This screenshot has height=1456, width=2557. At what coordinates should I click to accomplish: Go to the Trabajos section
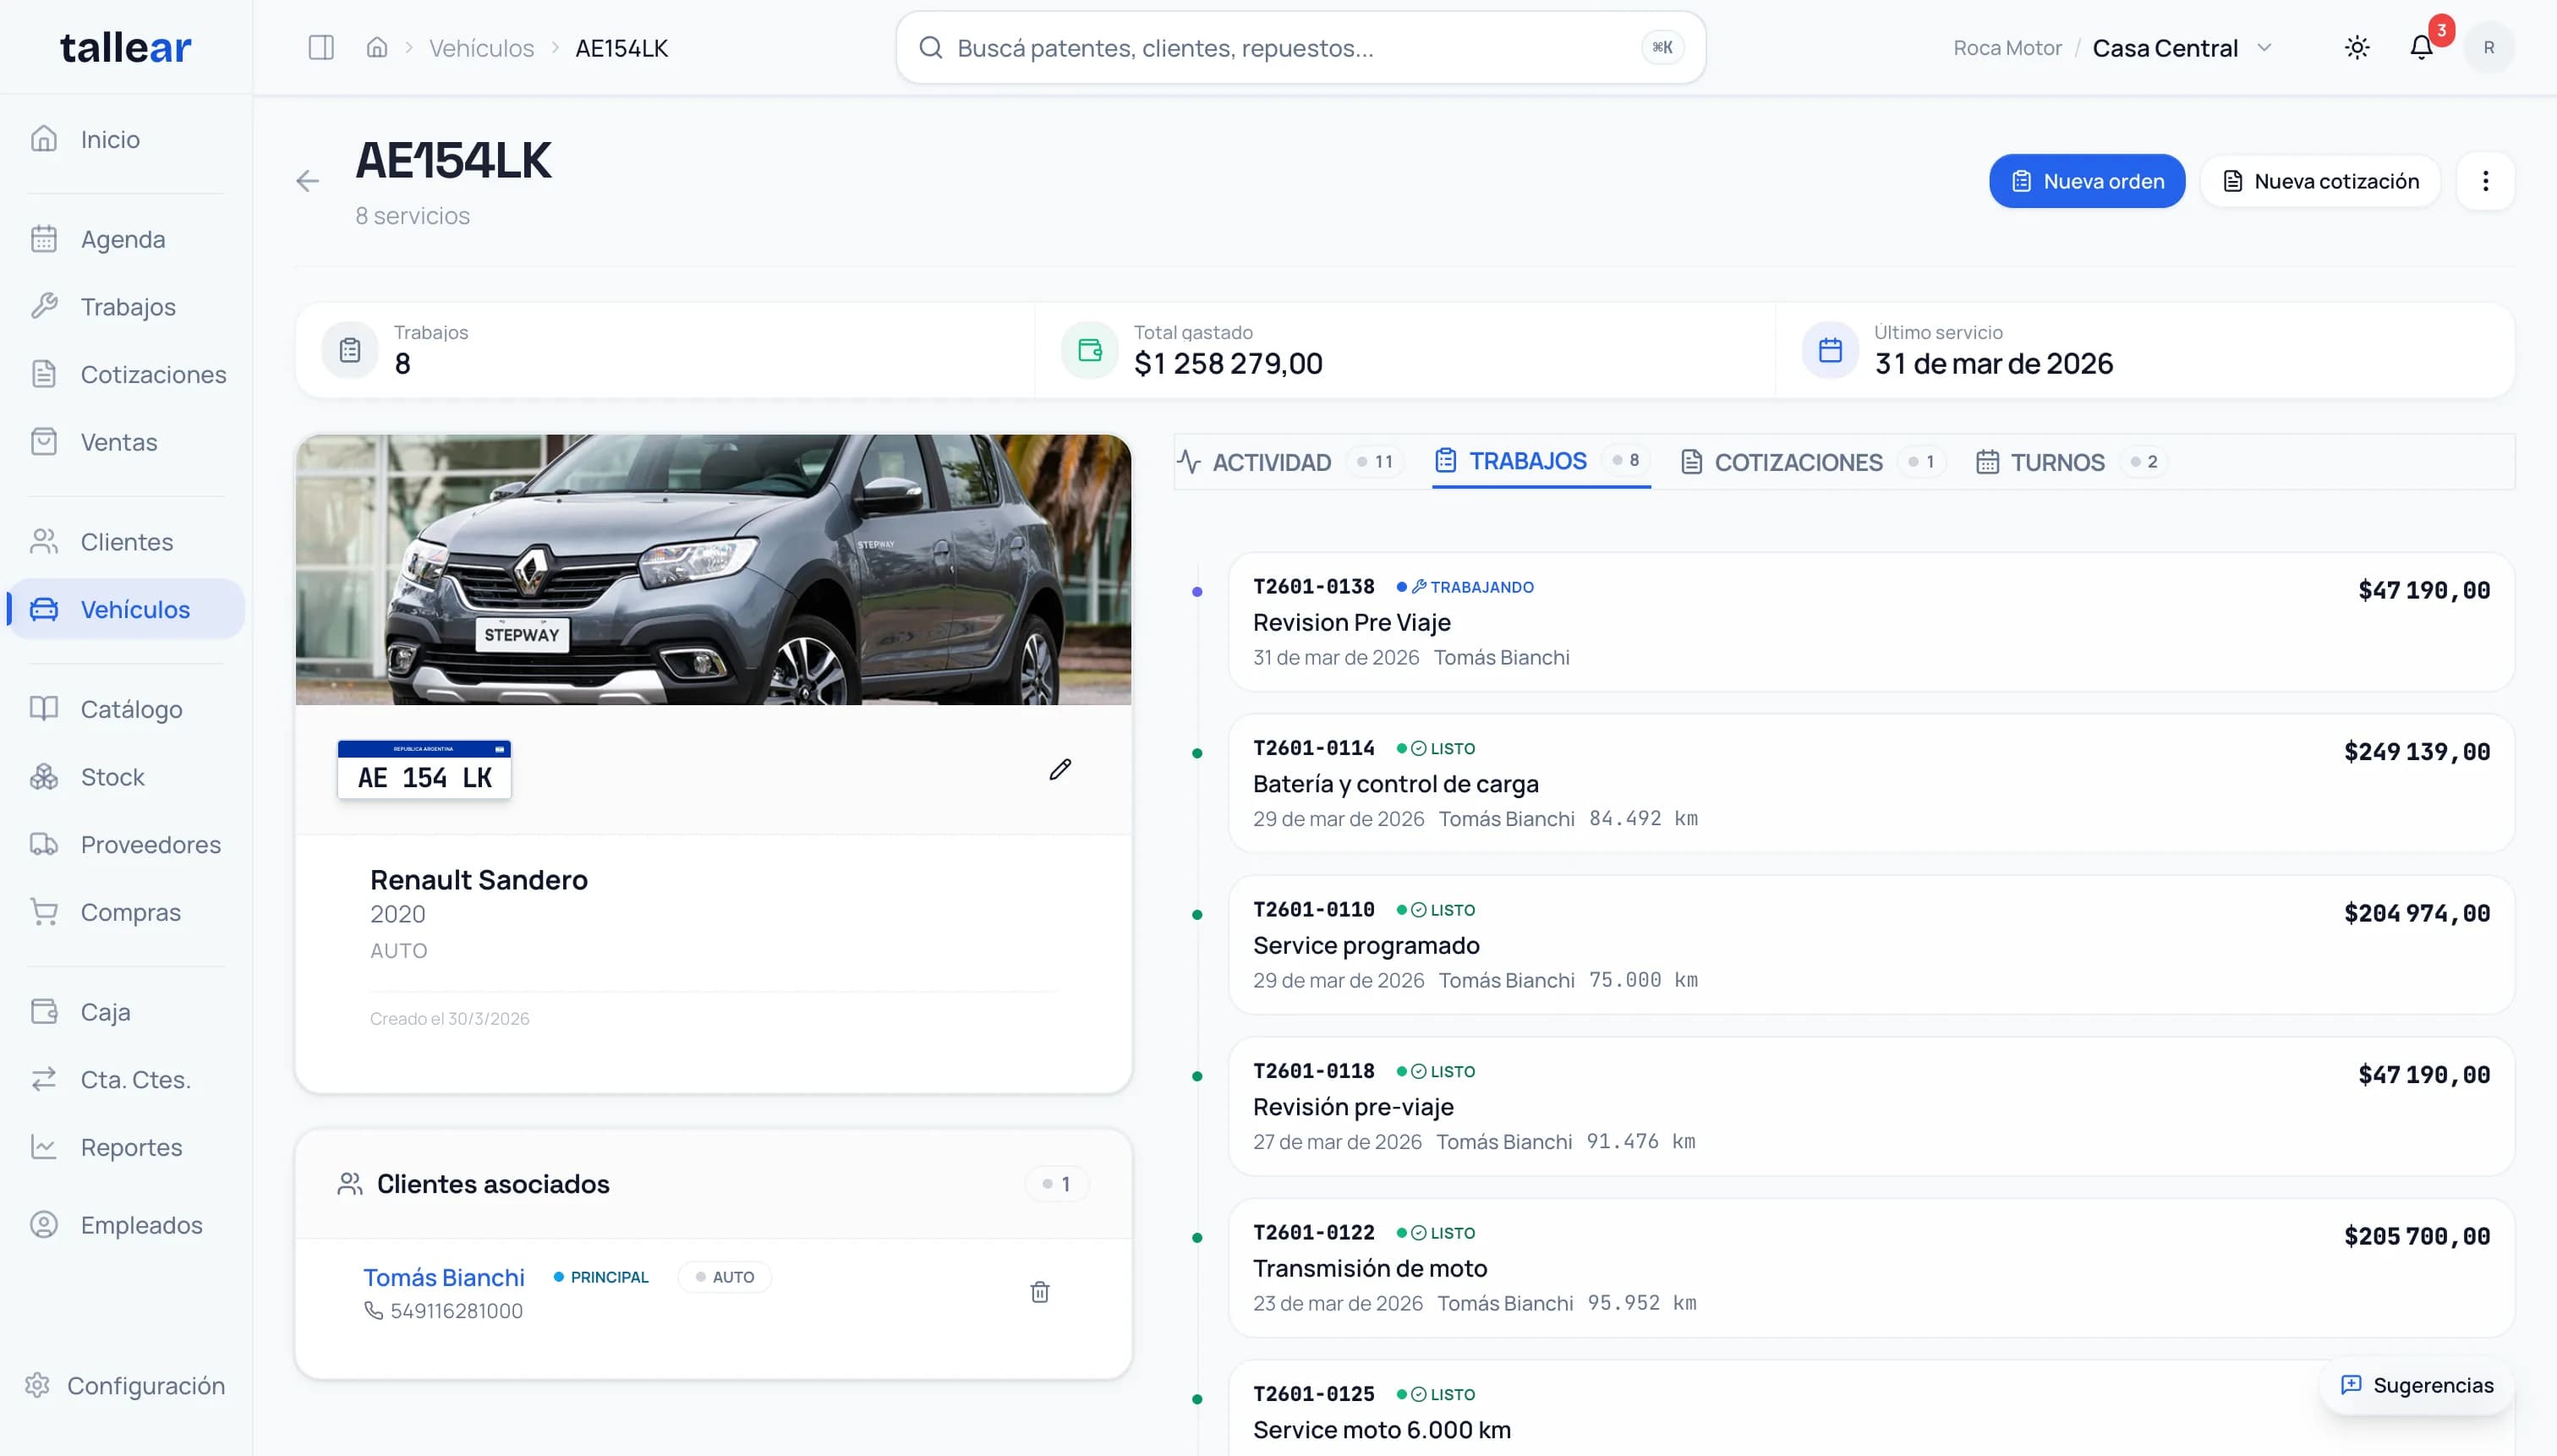[x=127, y=306]
